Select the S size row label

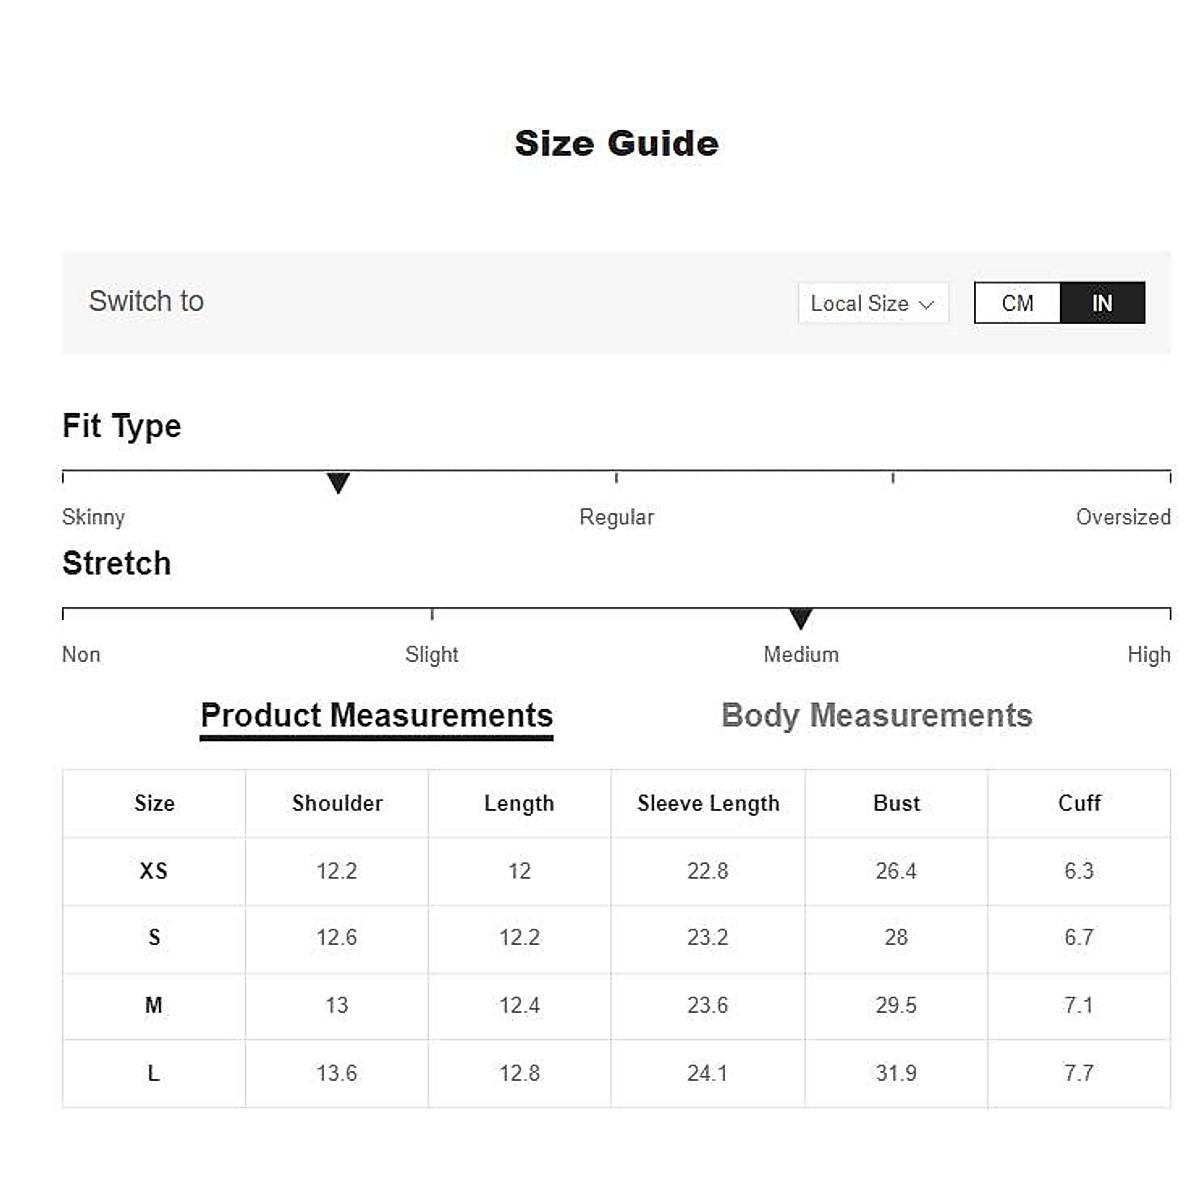click(x=154, y=938)
